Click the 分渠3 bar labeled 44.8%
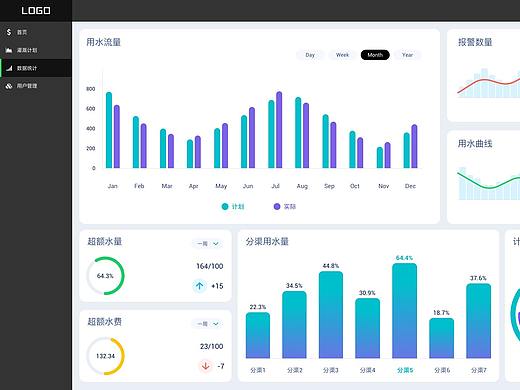The image size is (520, 390). tap(331, 315)
